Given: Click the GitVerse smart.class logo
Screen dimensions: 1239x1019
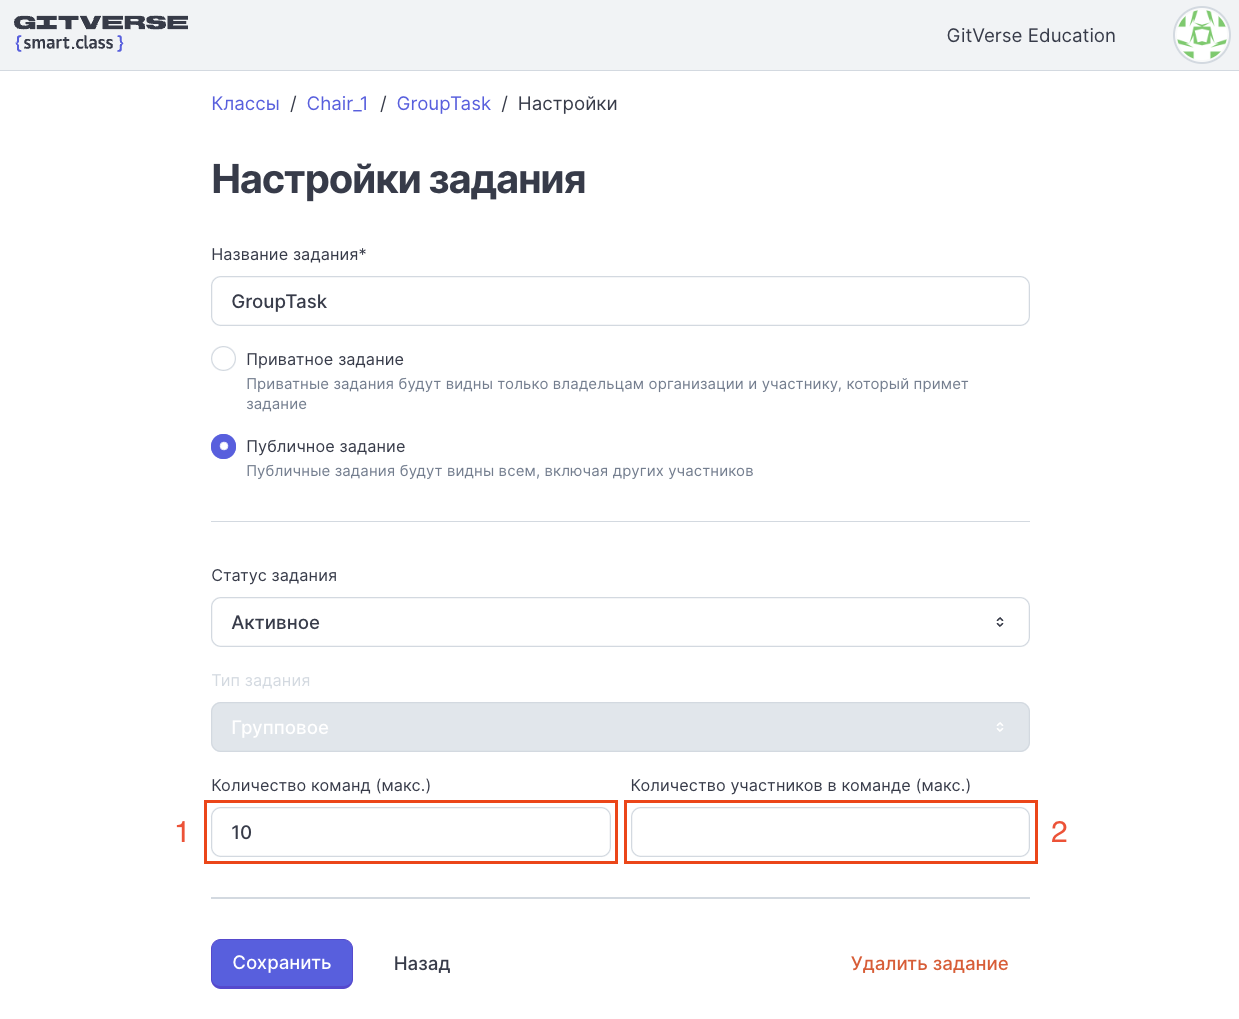Looking at the screenshot, I should 101,33.
